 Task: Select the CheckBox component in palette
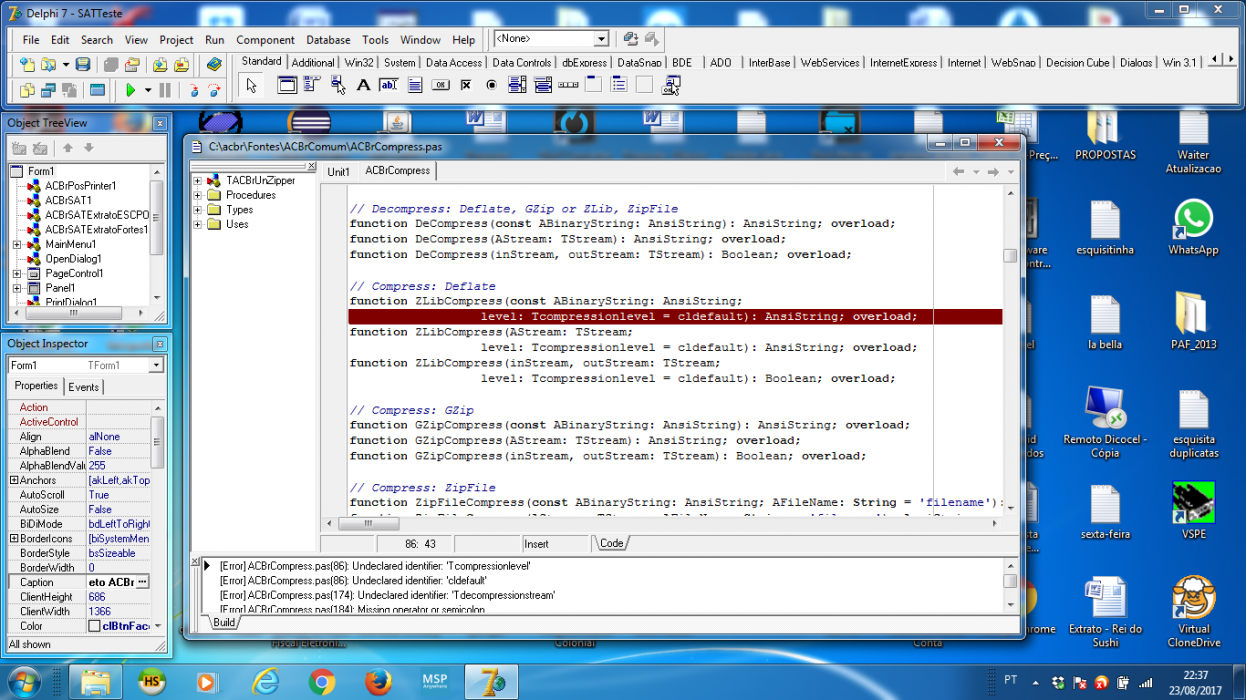(x=466, y=85)
